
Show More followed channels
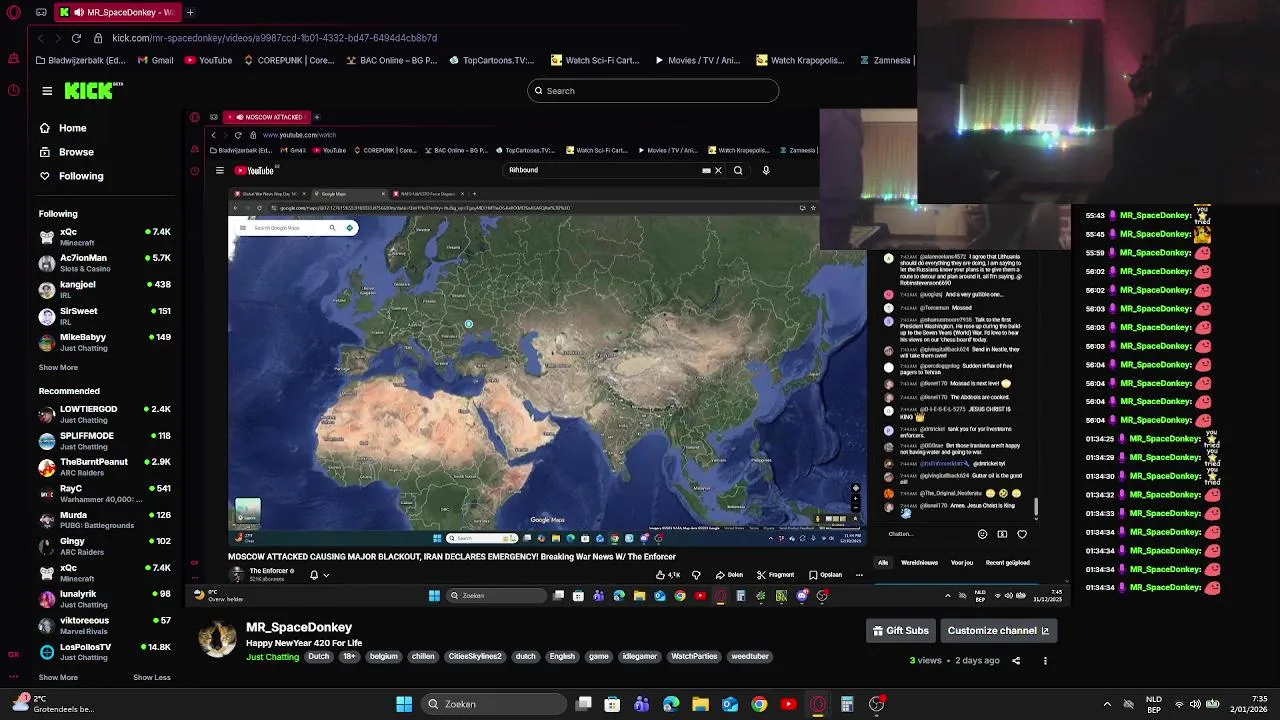tap(58, 367)
